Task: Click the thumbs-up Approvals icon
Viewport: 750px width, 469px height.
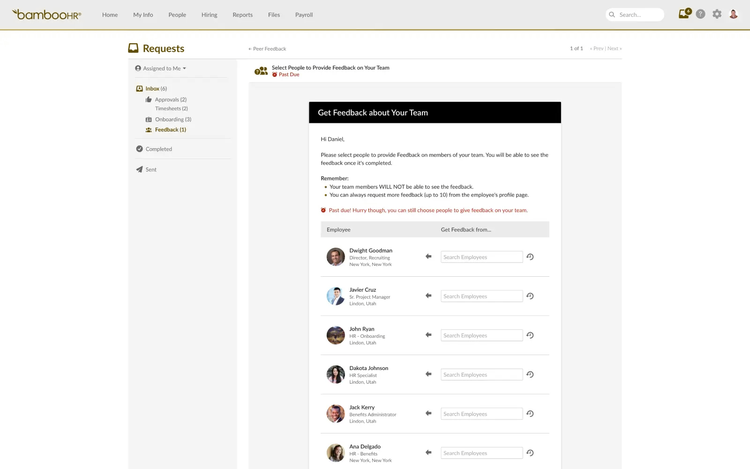Action: [148, 99]
